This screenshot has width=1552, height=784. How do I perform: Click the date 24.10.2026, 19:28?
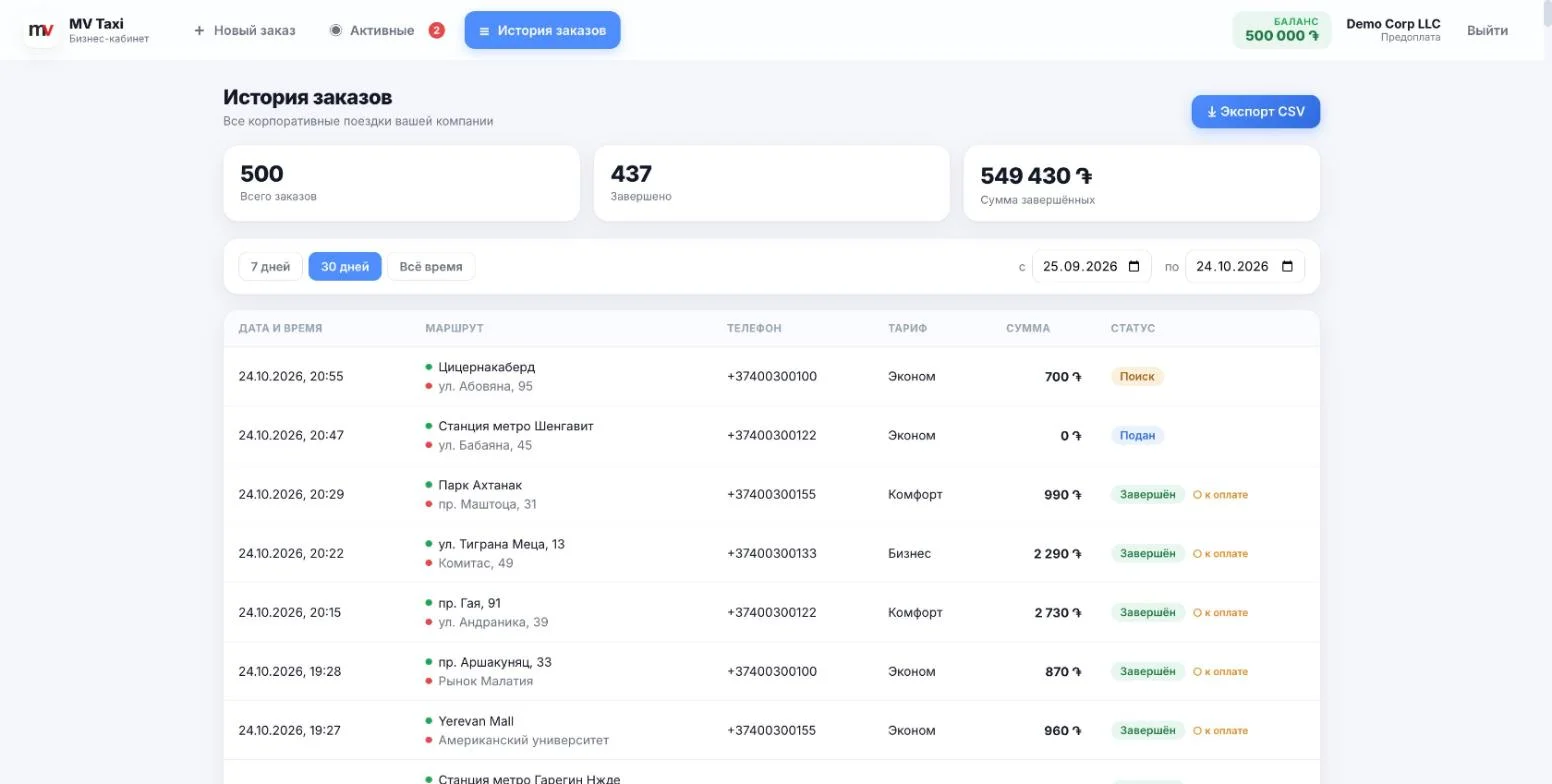[290, 672]
